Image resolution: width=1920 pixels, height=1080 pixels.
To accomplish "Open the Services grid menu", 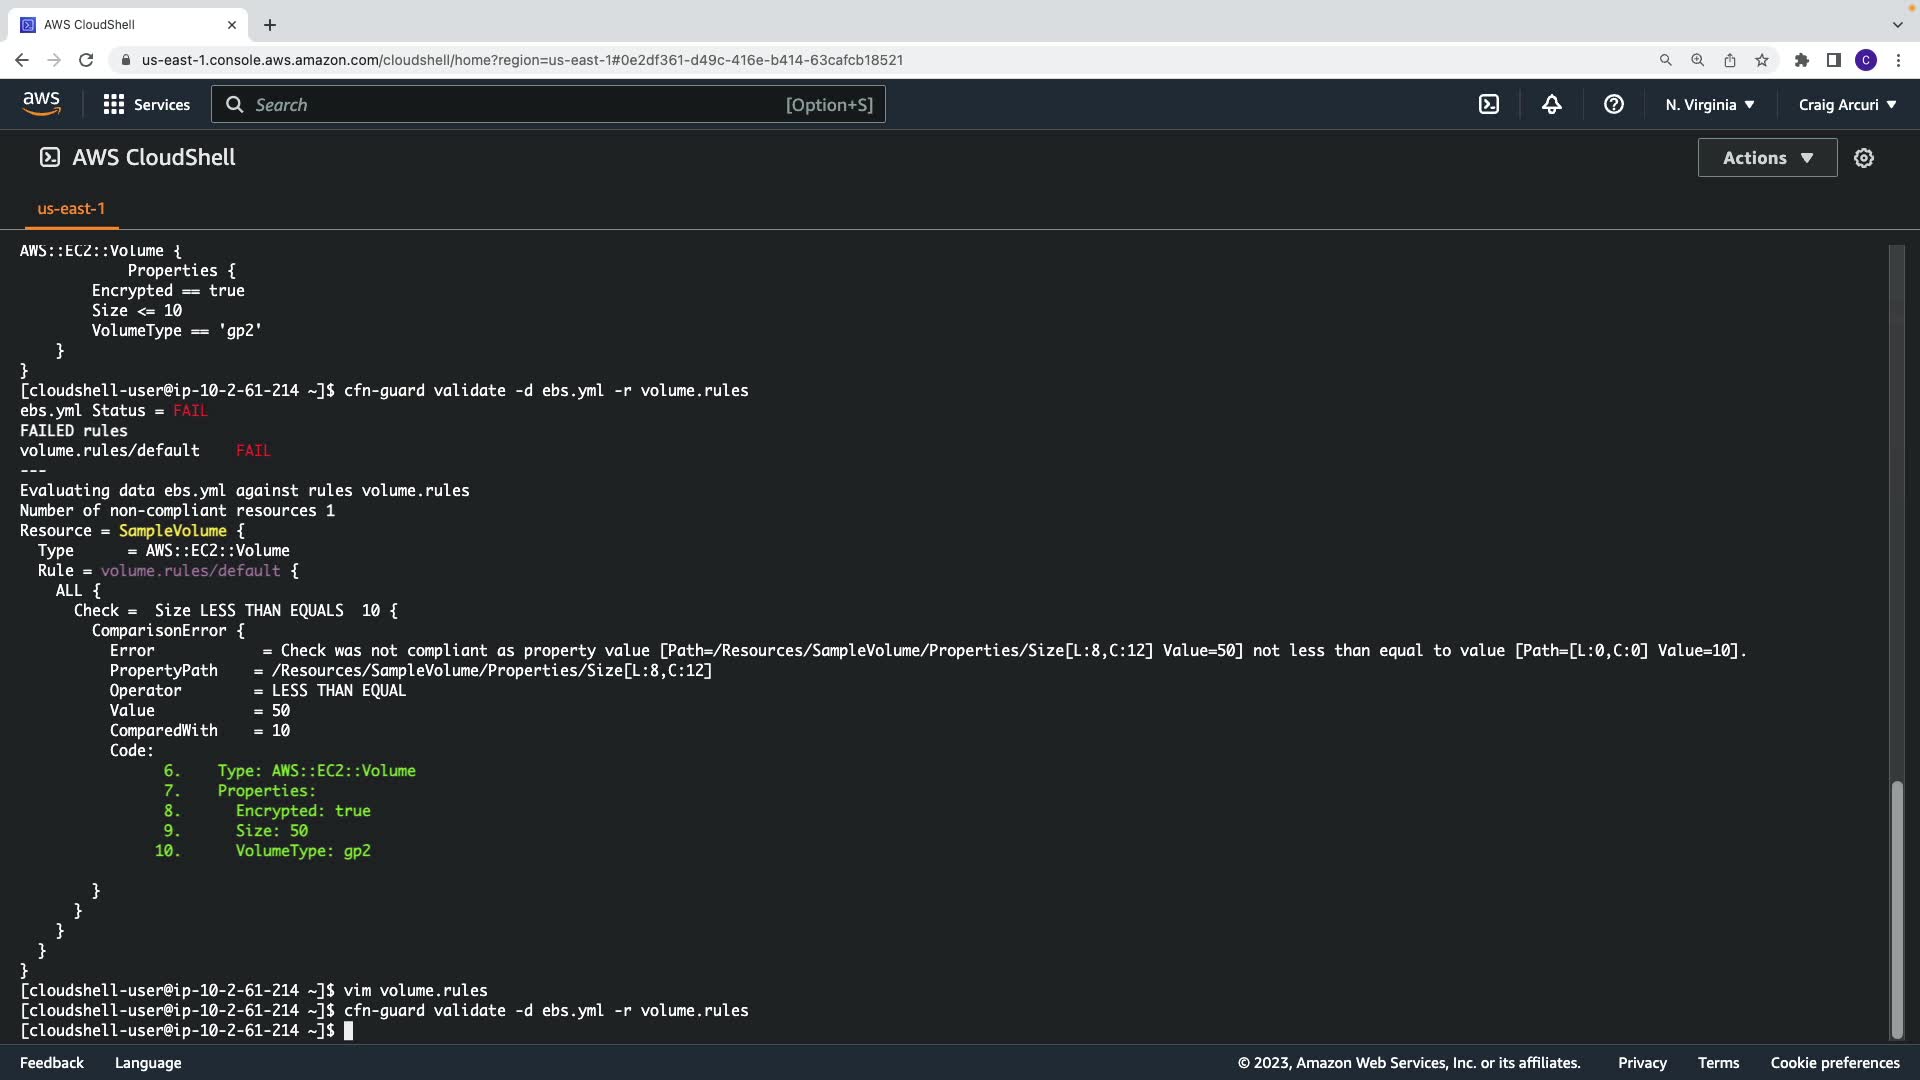I will (146, 104).
